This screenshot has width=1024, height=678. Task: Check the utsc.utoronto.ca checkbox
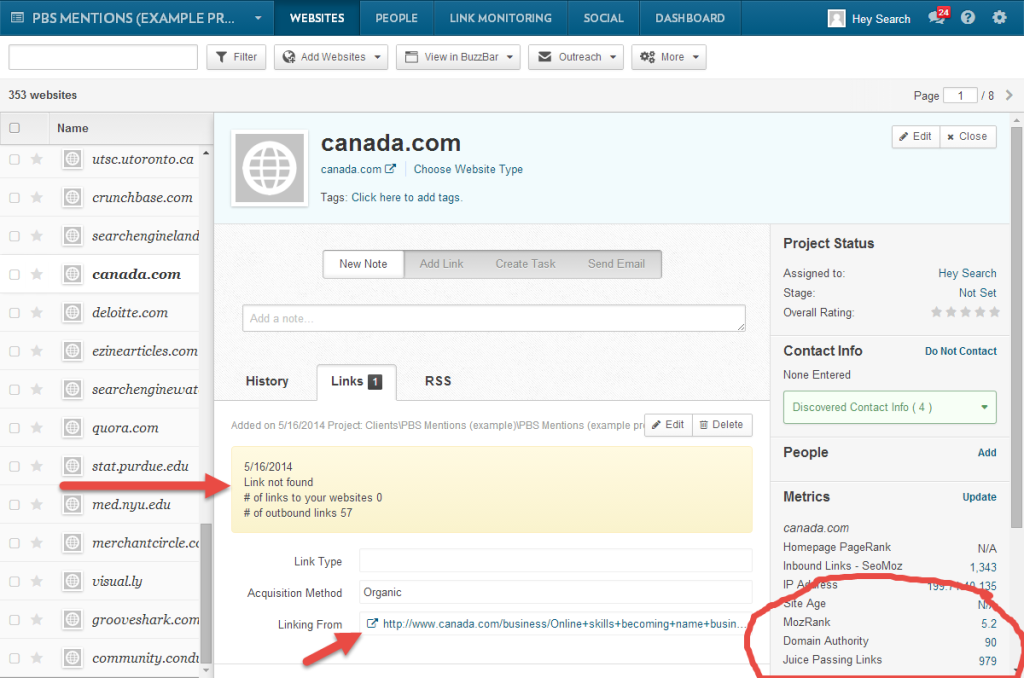coord(14,159)
